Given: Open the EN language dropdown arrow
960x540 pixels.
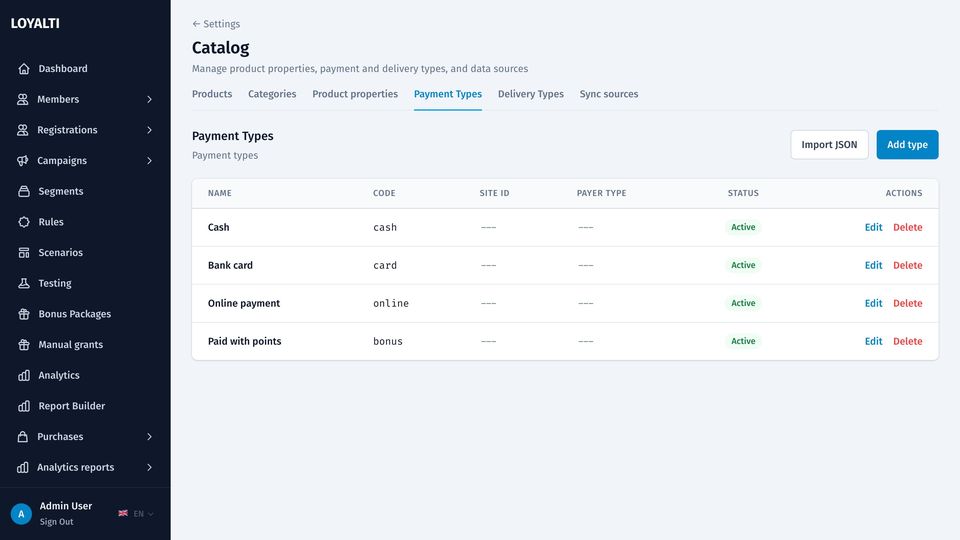Looking at the screenshot, I should click(151, 514).
